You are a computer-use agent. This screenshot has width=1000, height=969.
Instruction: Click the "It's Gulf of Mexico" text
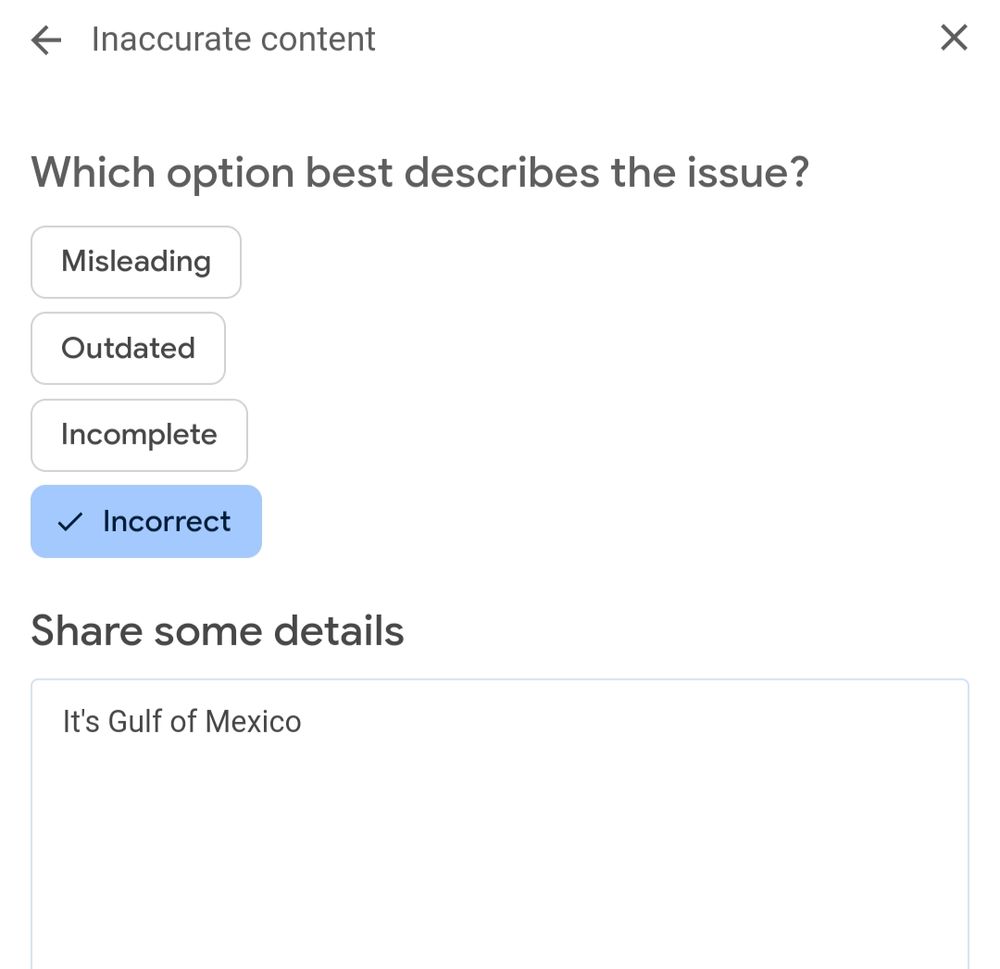181,721
